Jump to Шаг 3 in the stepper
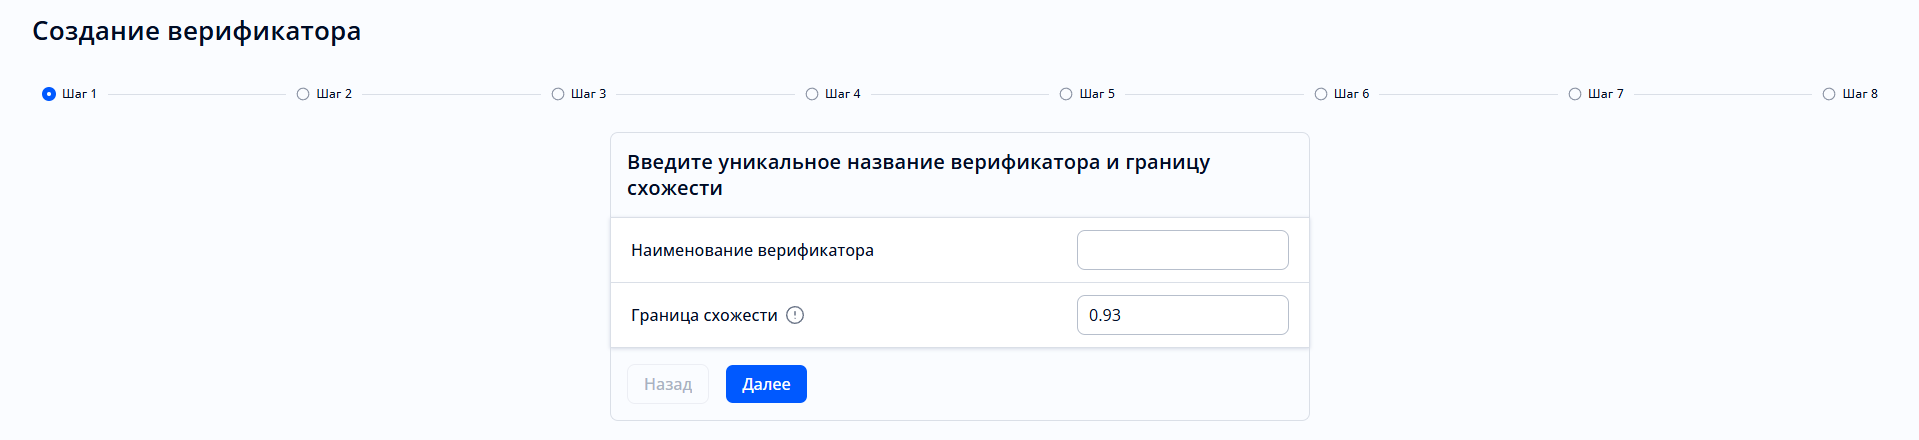 point(558,94)
